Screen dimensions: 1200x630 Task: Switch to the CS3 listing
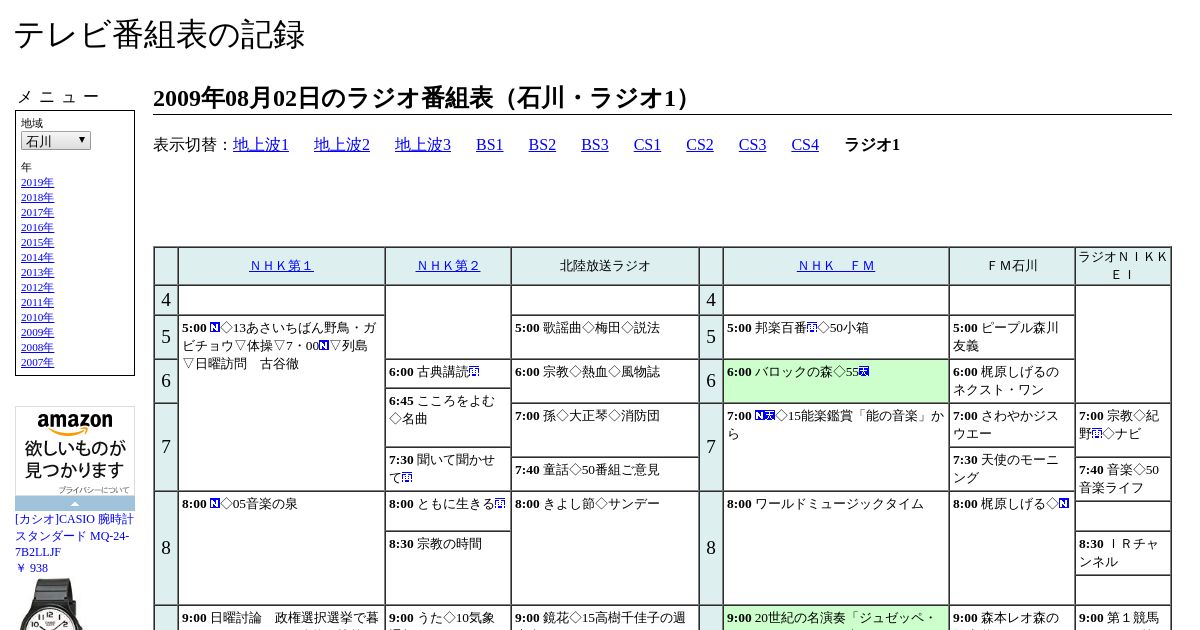pos(752,145)
